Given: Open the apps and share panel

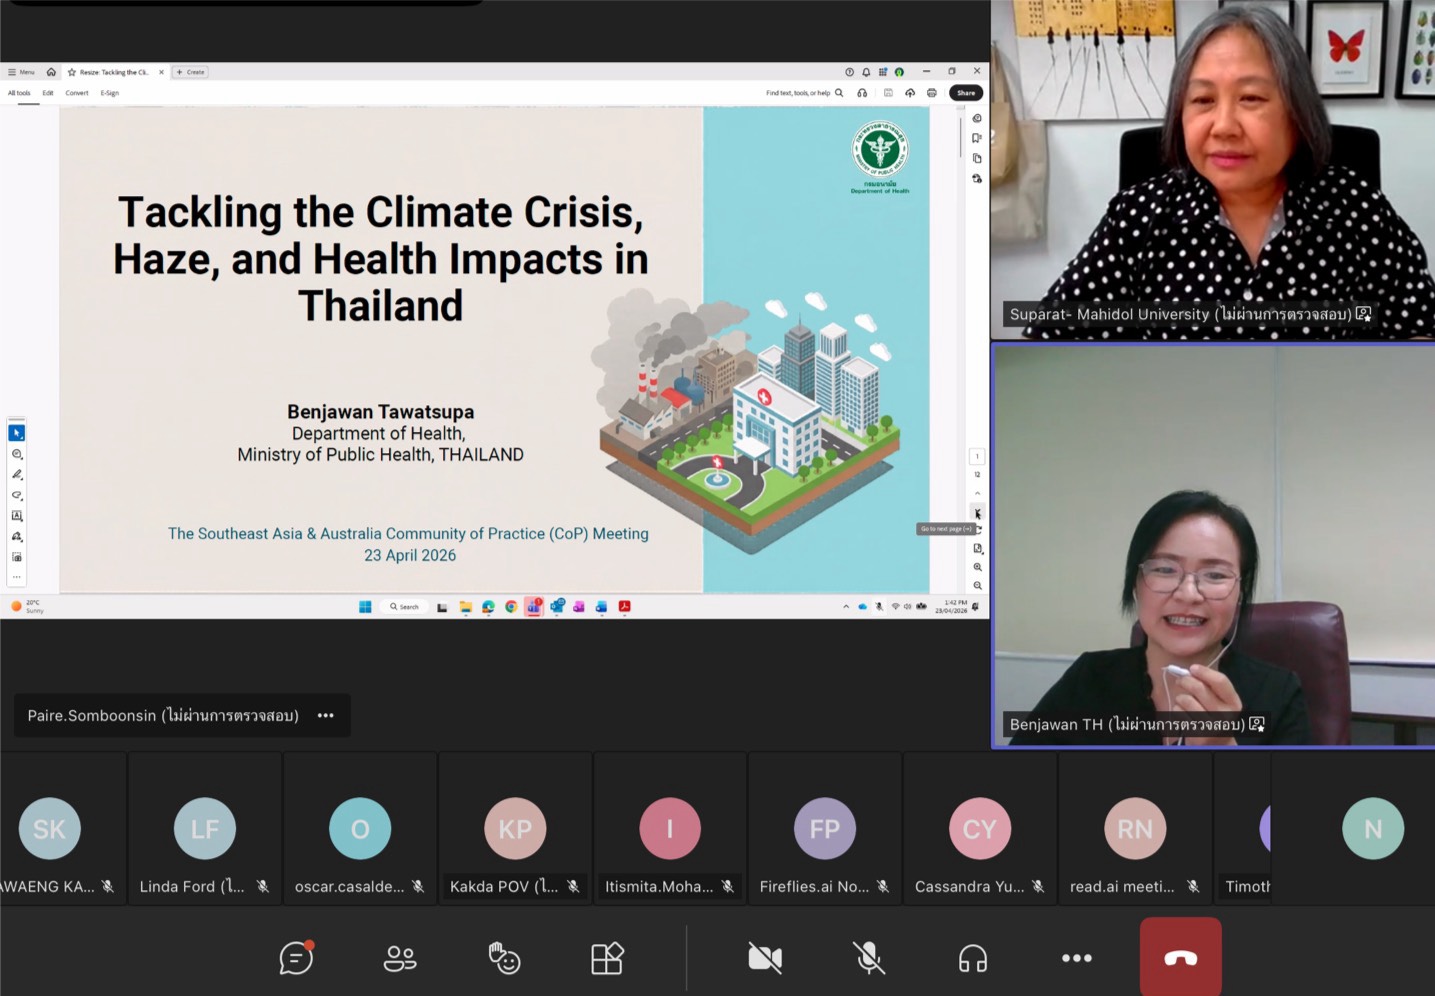Looking at the screenshot, I should point(607,958).
